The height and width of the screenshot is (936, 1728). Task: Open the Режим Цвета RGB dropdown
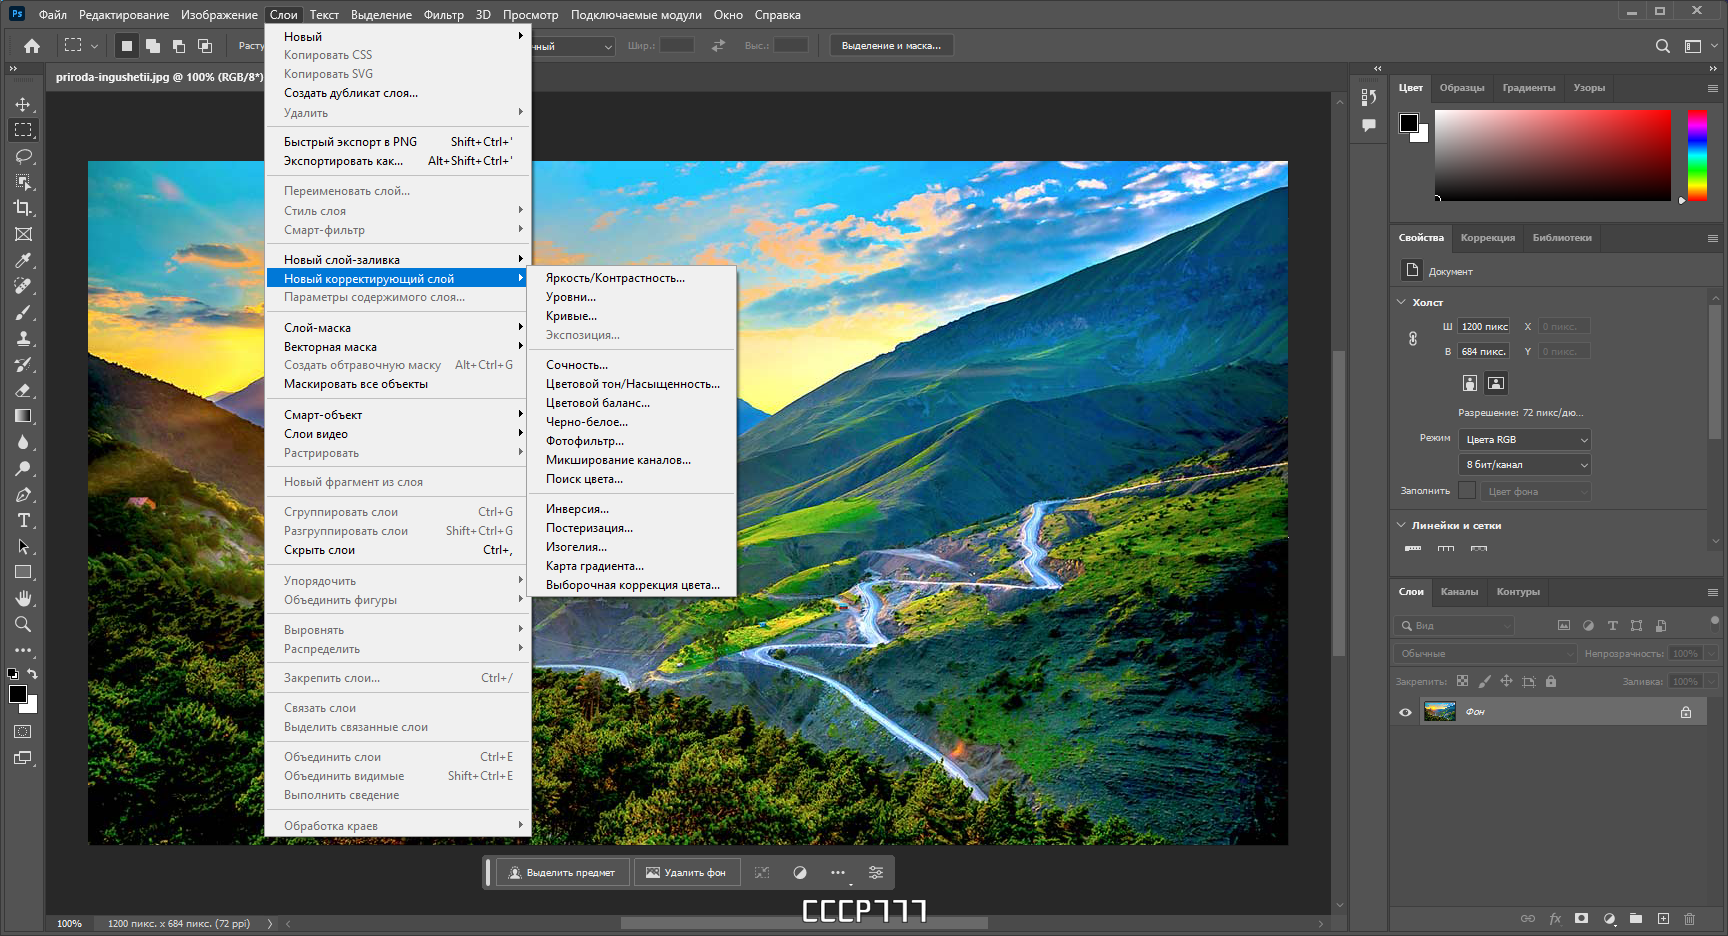point(1525,439)
